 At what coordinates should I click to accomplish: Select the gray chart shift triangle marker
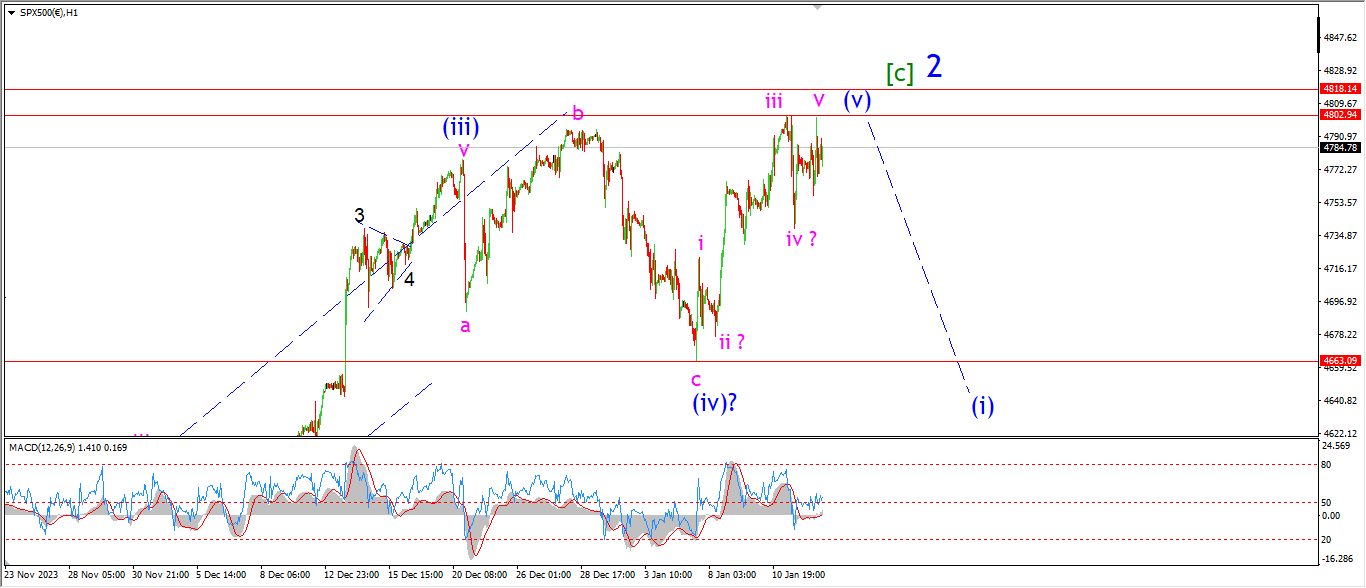coord(818,6)
